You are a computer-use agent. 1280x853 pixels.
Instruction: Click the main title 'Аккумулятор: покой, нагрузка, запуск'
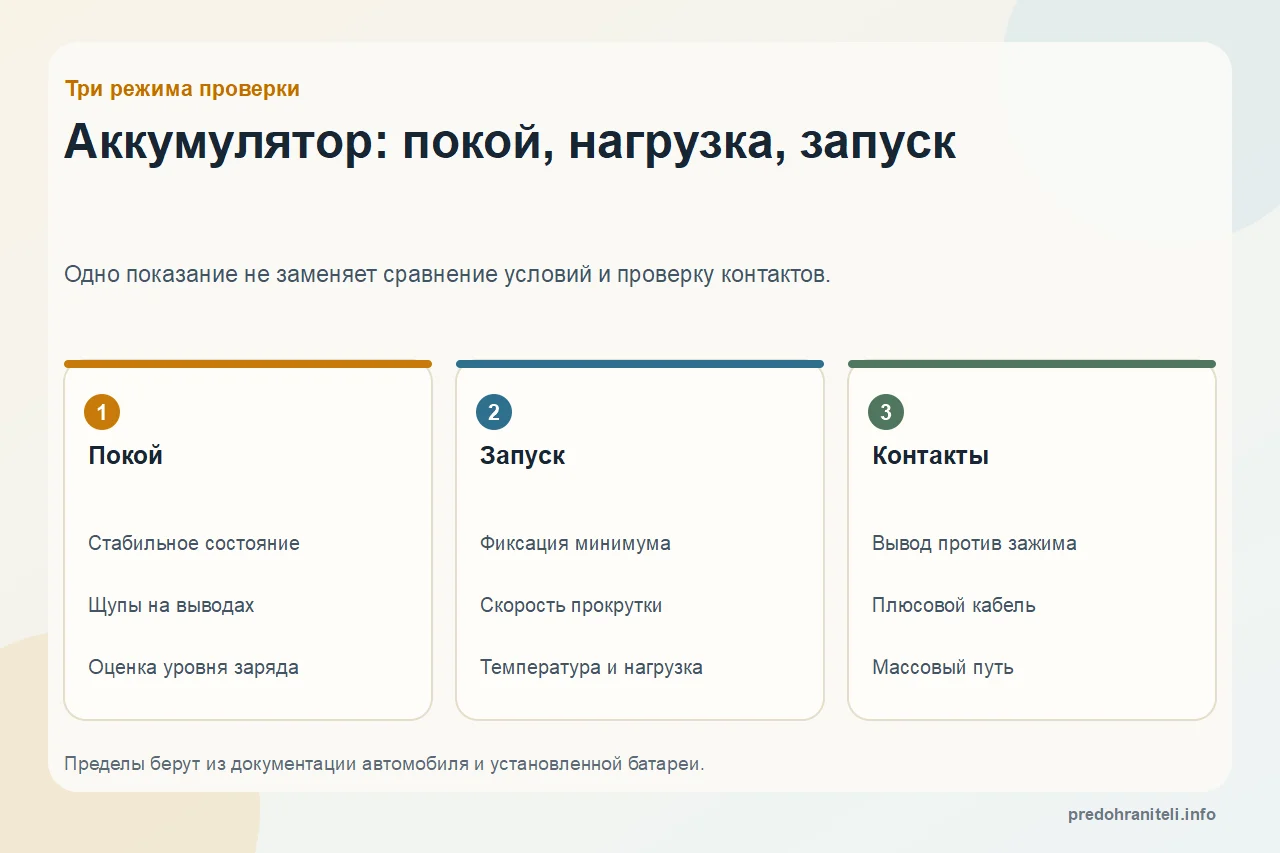(x=510, y=143)
